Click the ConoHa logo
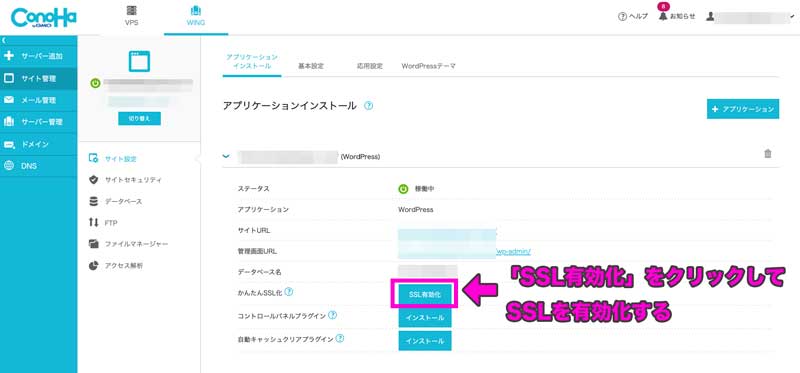800x373 pixels. click(x=43, y=18)
